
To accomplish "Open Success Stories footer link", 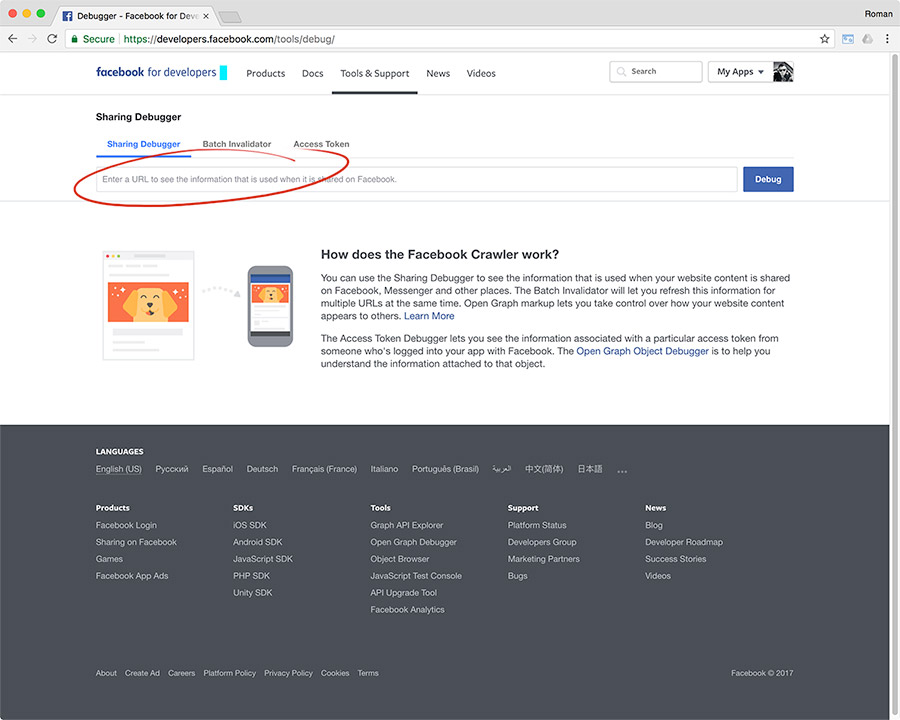I will [676, 559].
